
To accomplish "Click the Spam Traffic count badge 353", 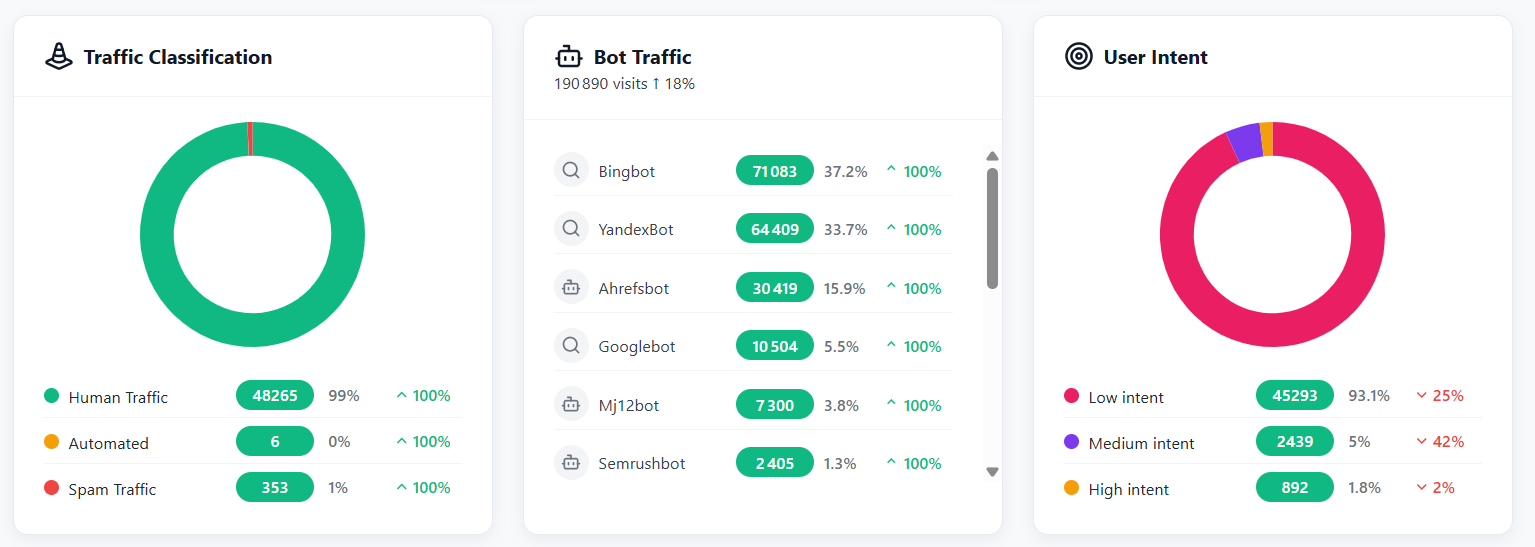I will click(x=275, y=488).
